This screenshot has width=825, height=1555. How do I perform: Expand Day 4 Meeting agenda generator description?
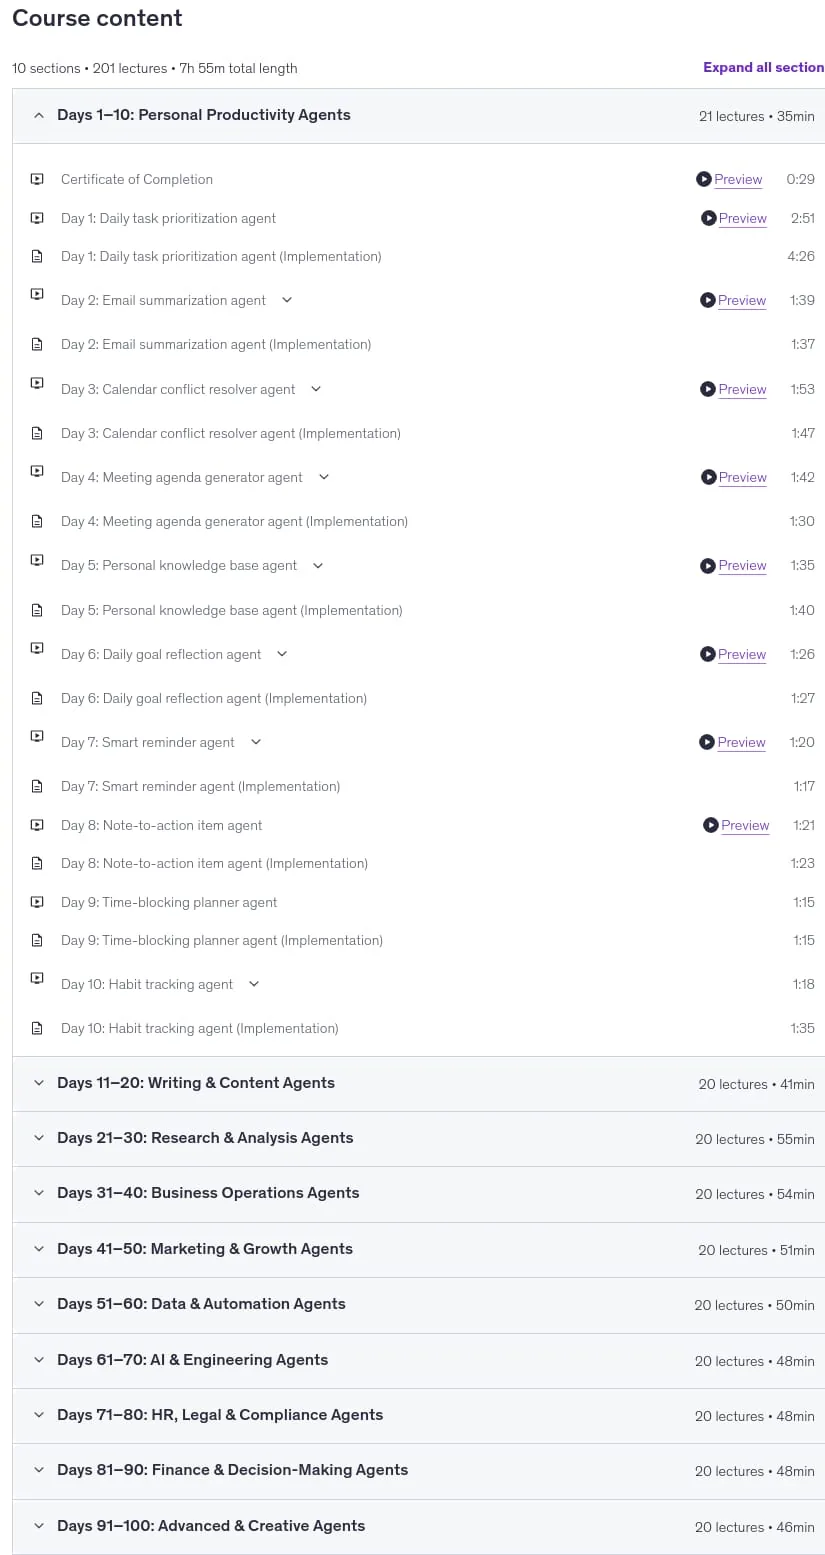pos(324,477)
